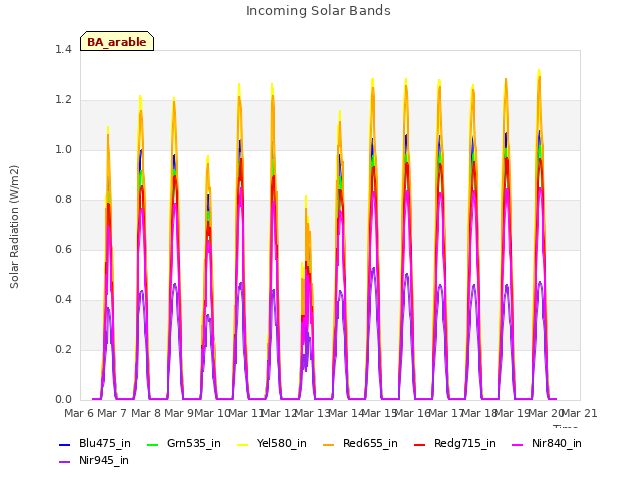Click the 1.0 y-axis tick label
The image size is (640, 480).
[63, 150]
